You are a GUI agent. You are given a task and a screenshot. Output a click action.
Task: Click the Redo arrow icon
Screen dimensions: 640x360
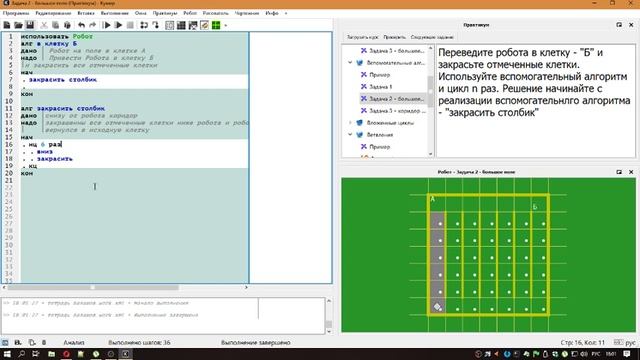pos(93,25)
